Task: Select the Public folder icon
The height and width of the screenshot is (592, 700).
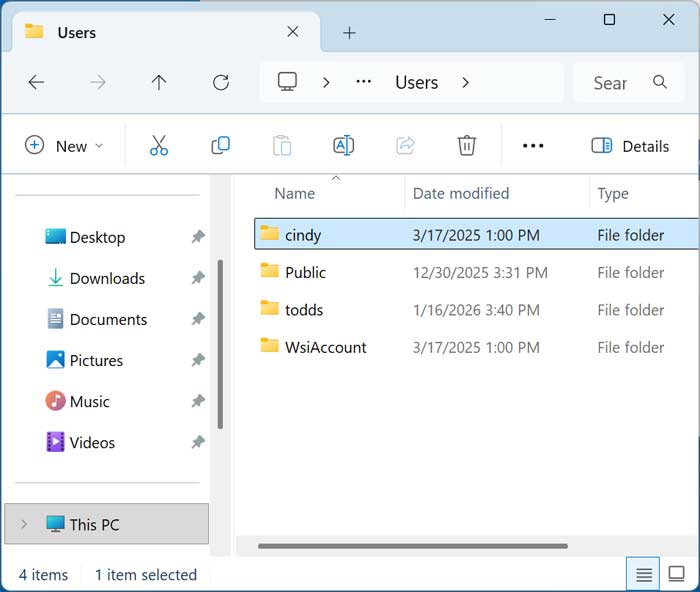Action: click(x=270, y=271)
